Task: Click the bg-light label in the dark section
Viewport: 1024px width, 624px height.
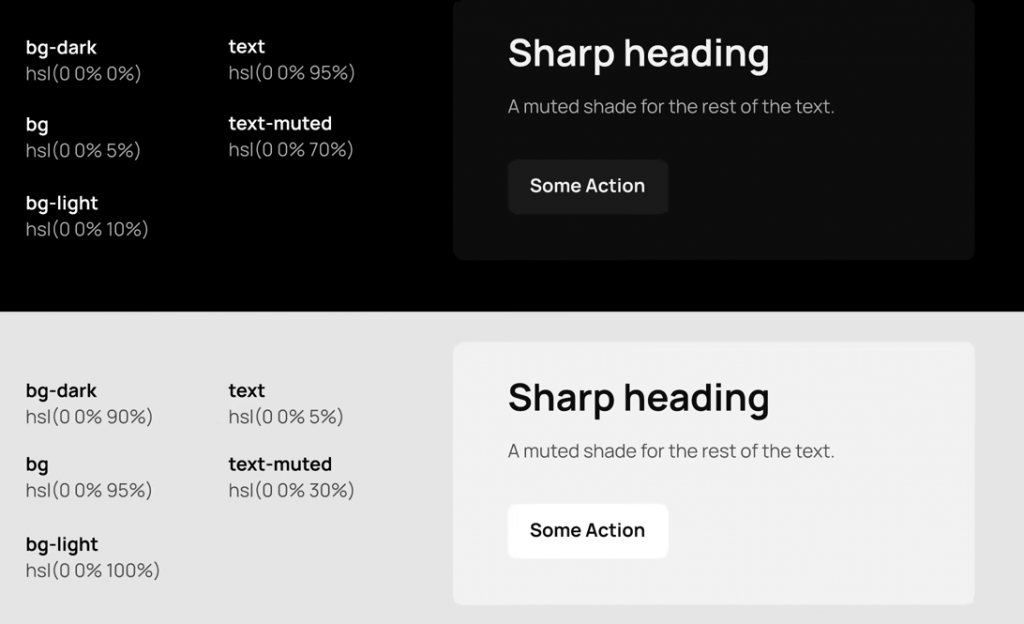Action: click(62, 203)
